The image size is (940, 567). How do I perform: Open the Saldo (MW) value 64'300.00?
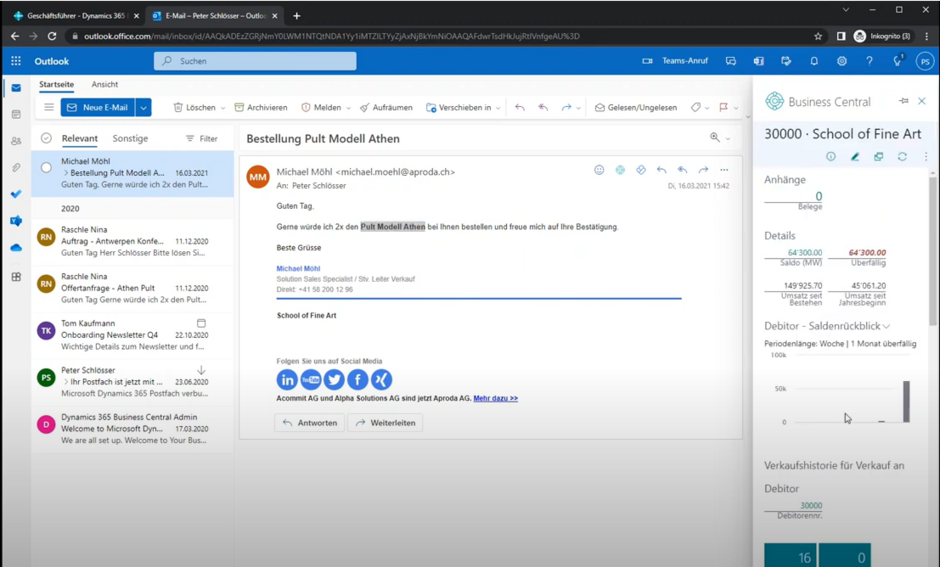pos(805,252)
